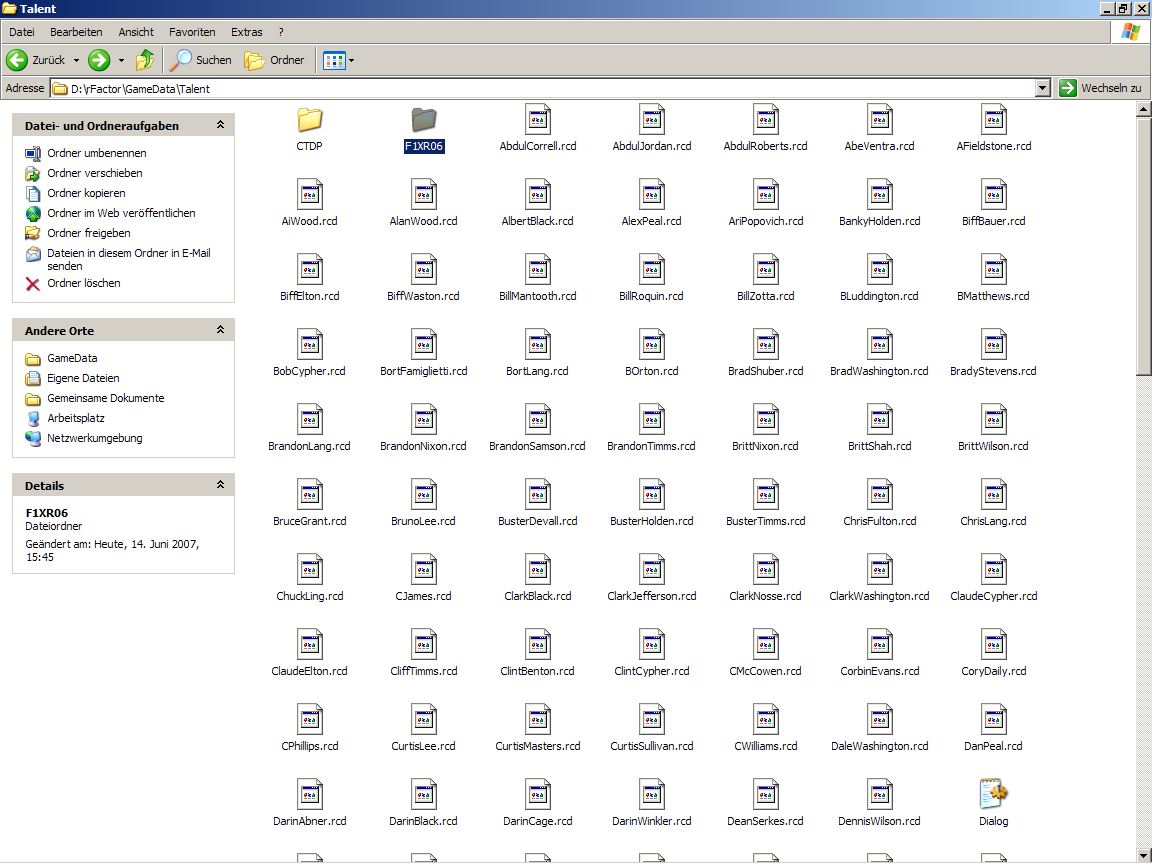The width and height of the screenshot is (1152, 864).
Task: Click the green forward arrow button
Action: [99, 60]
